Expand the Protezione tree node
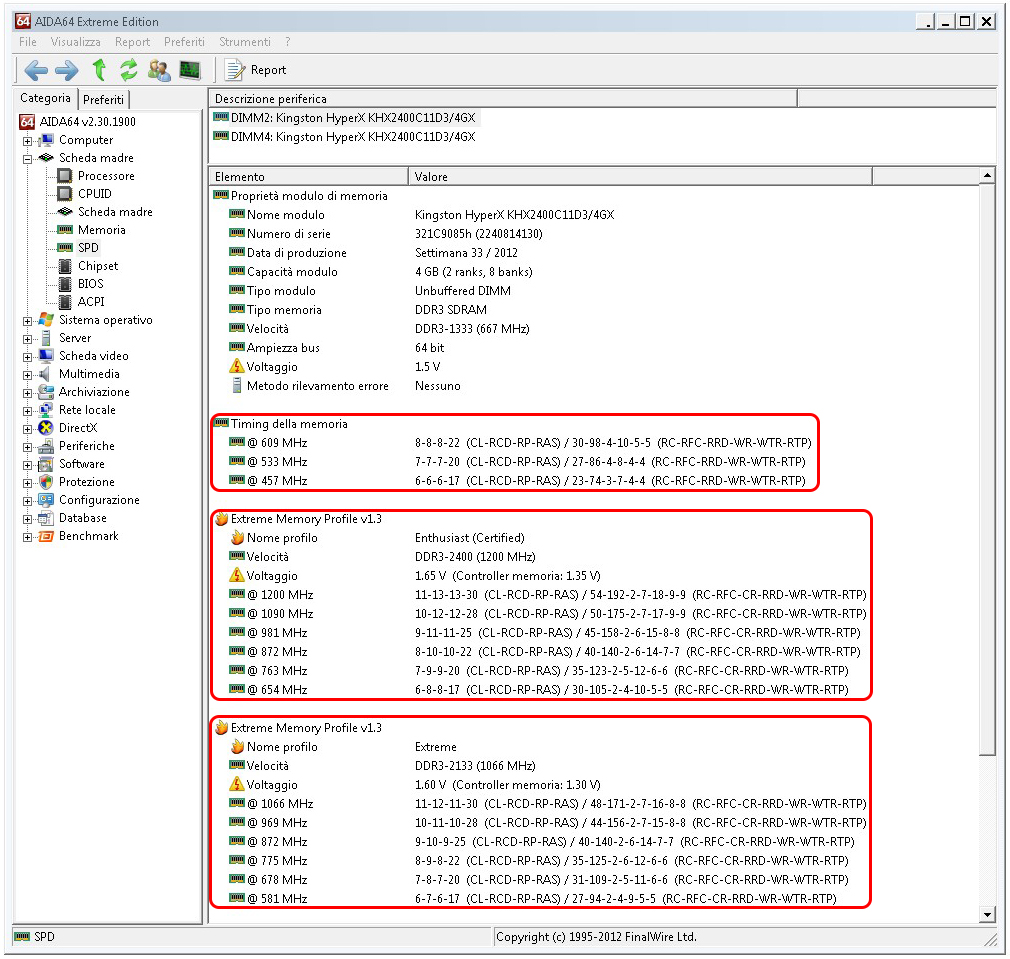The height and width of the screenshot is (959, 1010). point(27,483)
